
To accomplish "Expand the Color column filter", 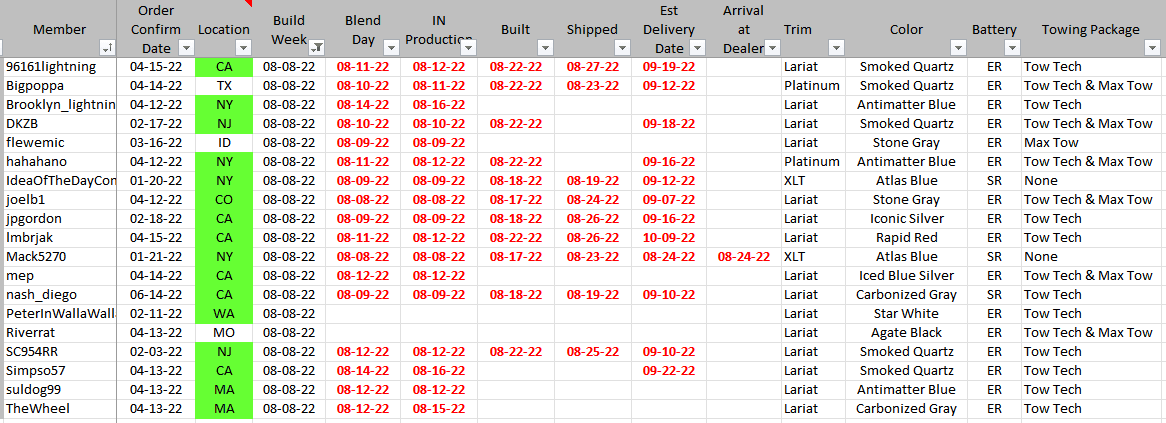I will pyautogui.click(x=957, y=48).
